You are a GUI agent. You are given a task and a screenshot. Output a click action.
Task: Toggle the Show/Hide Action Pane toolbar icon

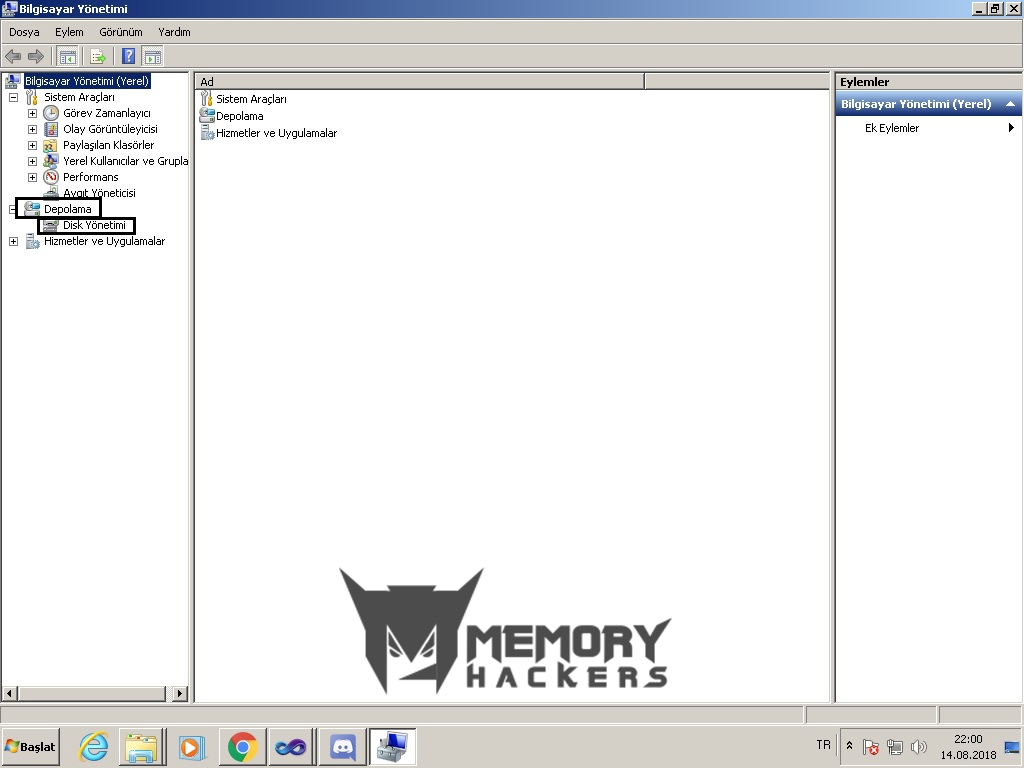click(x=152, y=57)
